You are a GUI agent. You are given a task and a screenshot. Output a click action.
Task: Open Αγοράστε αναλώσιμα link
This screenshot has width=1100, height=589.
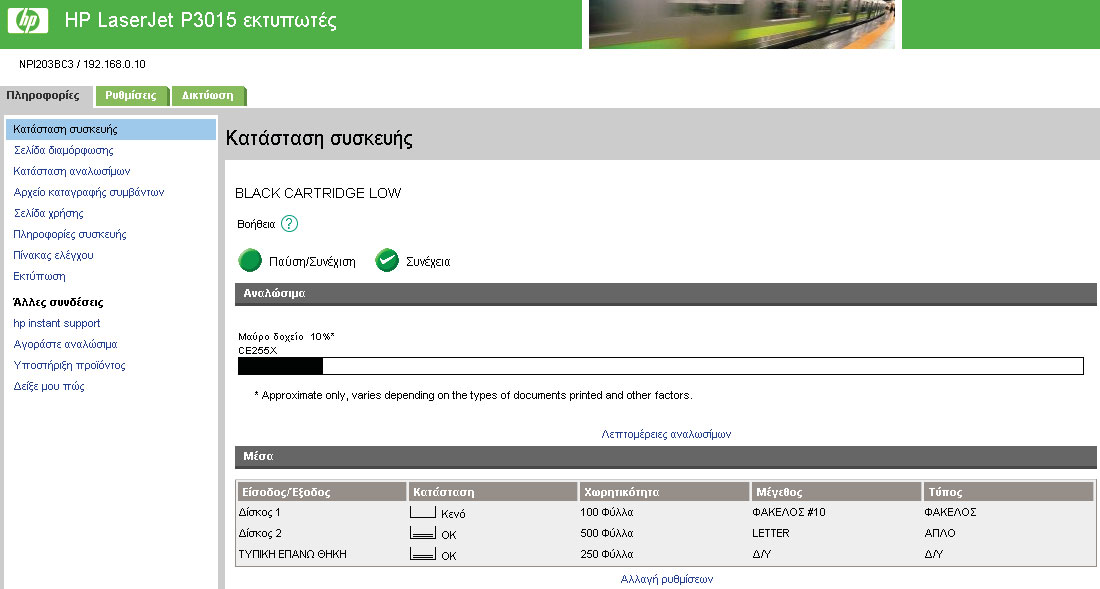(x=65, y=344)
